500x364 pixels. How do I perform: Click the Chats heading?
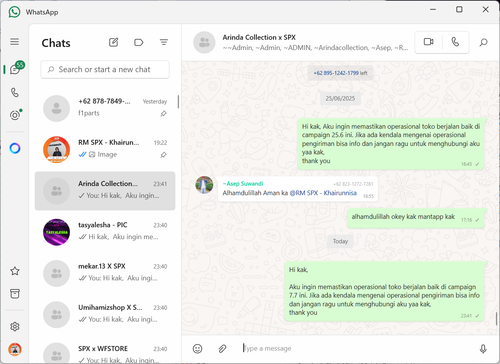point(56,43)
